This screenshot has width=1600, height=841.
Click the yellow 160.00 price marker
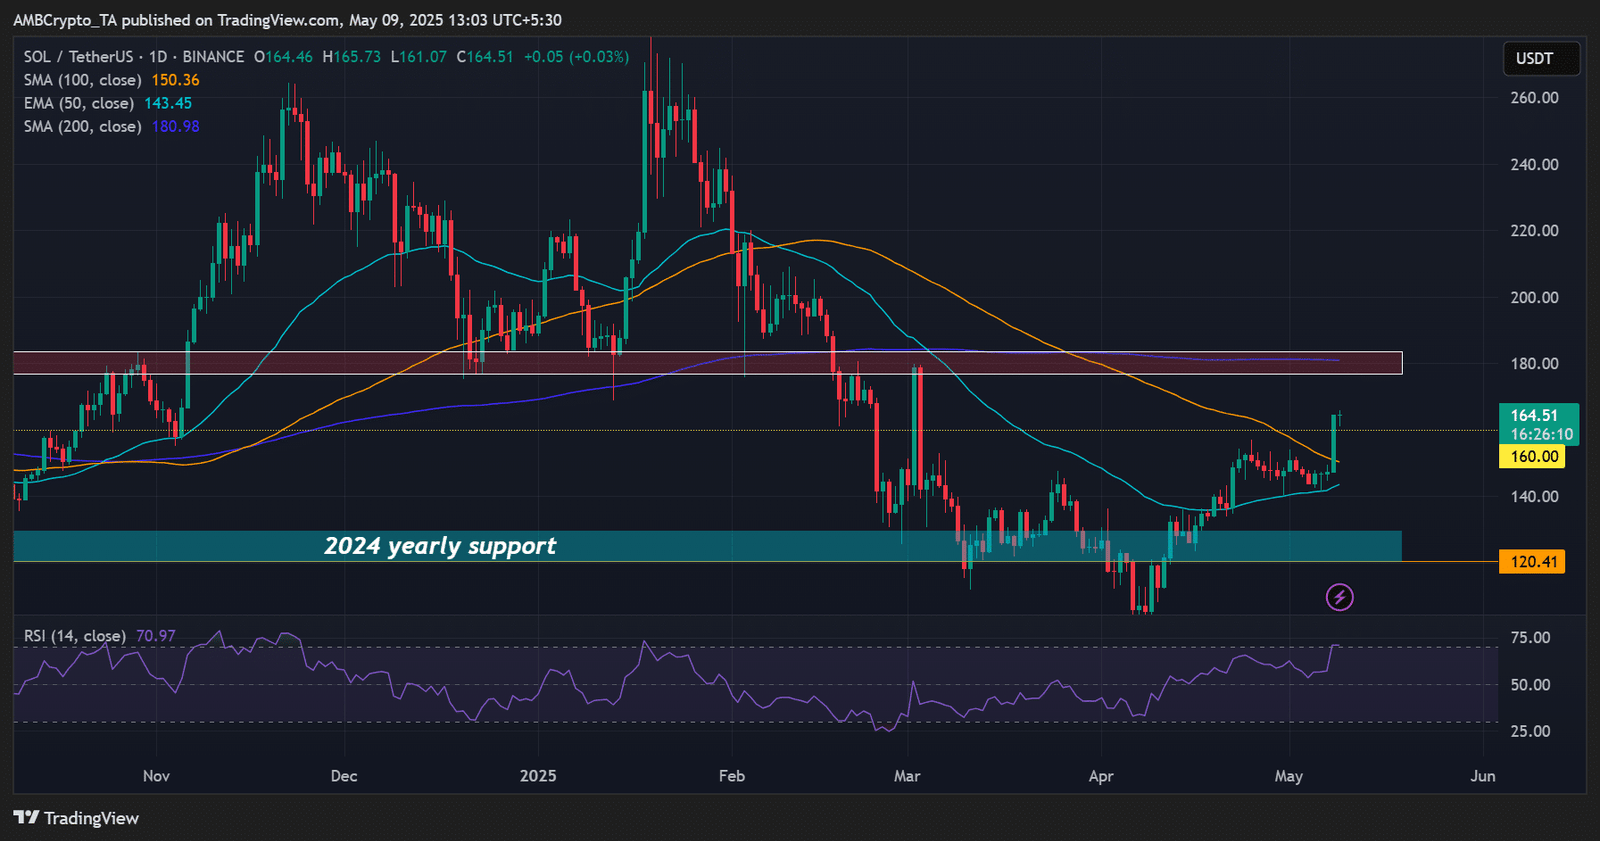(1532, 457)
